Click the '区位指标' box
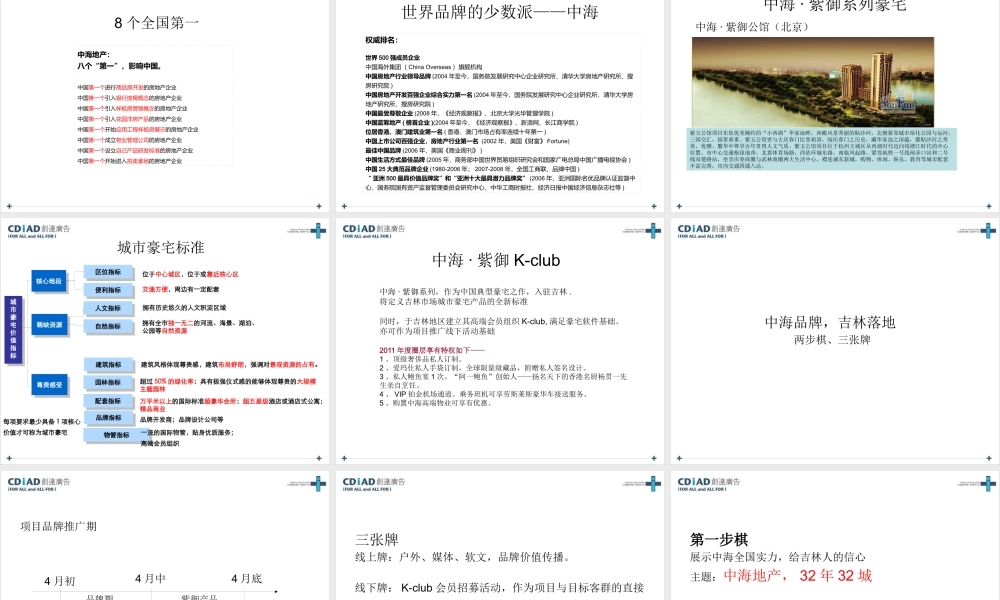Screen dimensions: 1000x600 tap(108, 272)
